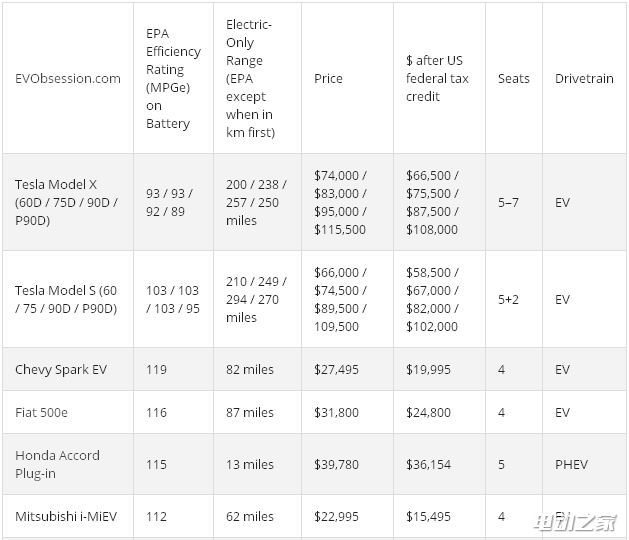Image resolution: width=629 pixels, height=540 pixels.
Task: Click the watermark logo in the corner
Action: [x=575, y=523]
